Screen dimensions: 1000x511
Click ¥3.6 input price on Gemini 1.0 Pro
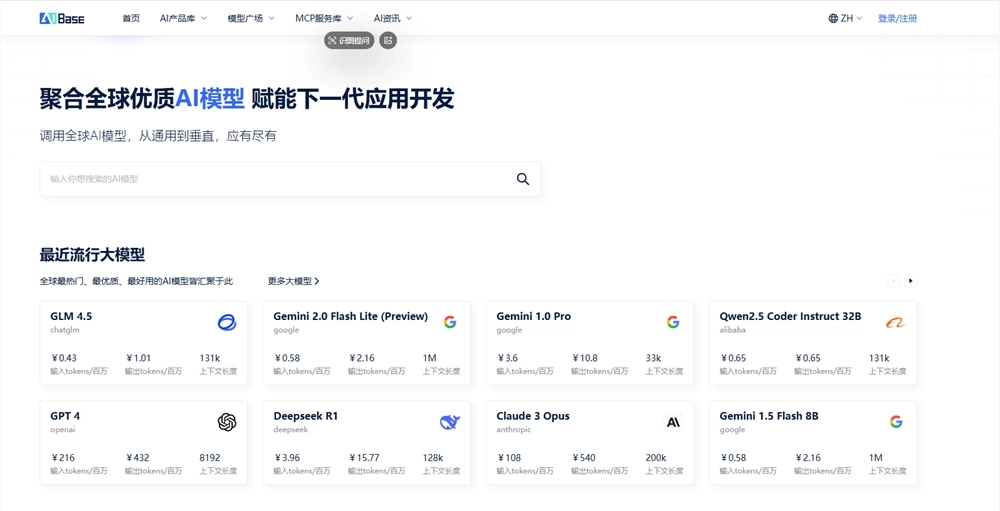pos(508,358)
